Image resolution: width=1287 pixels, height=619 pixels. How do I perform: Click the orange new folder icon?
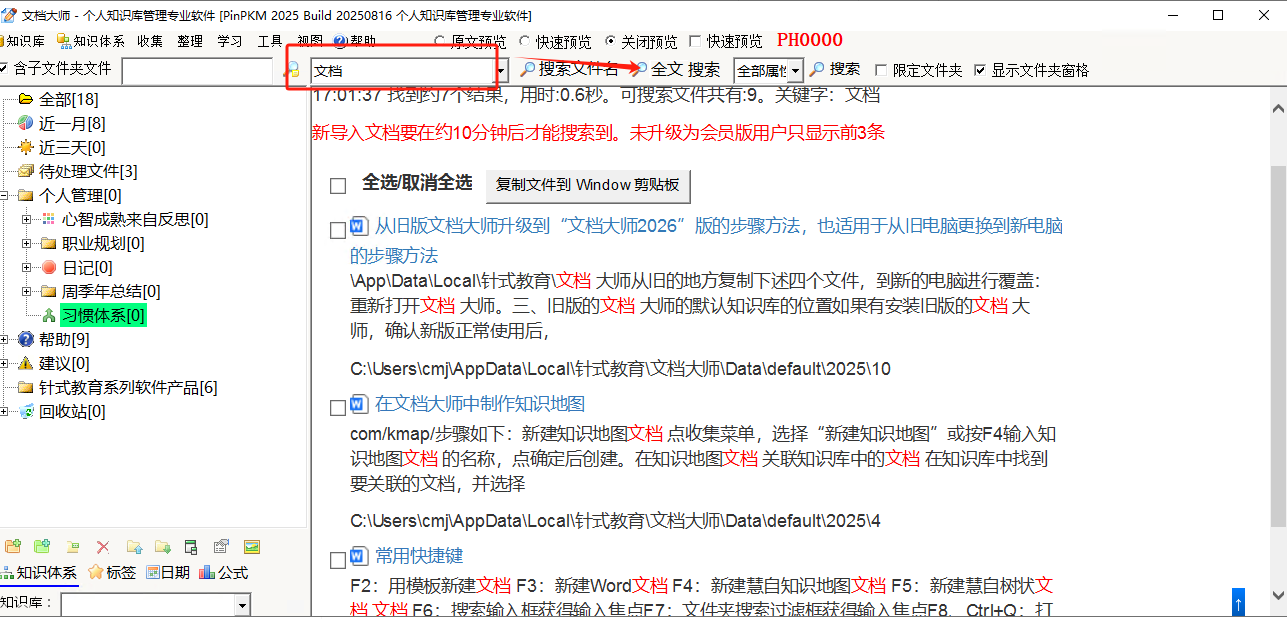(13, 547)
